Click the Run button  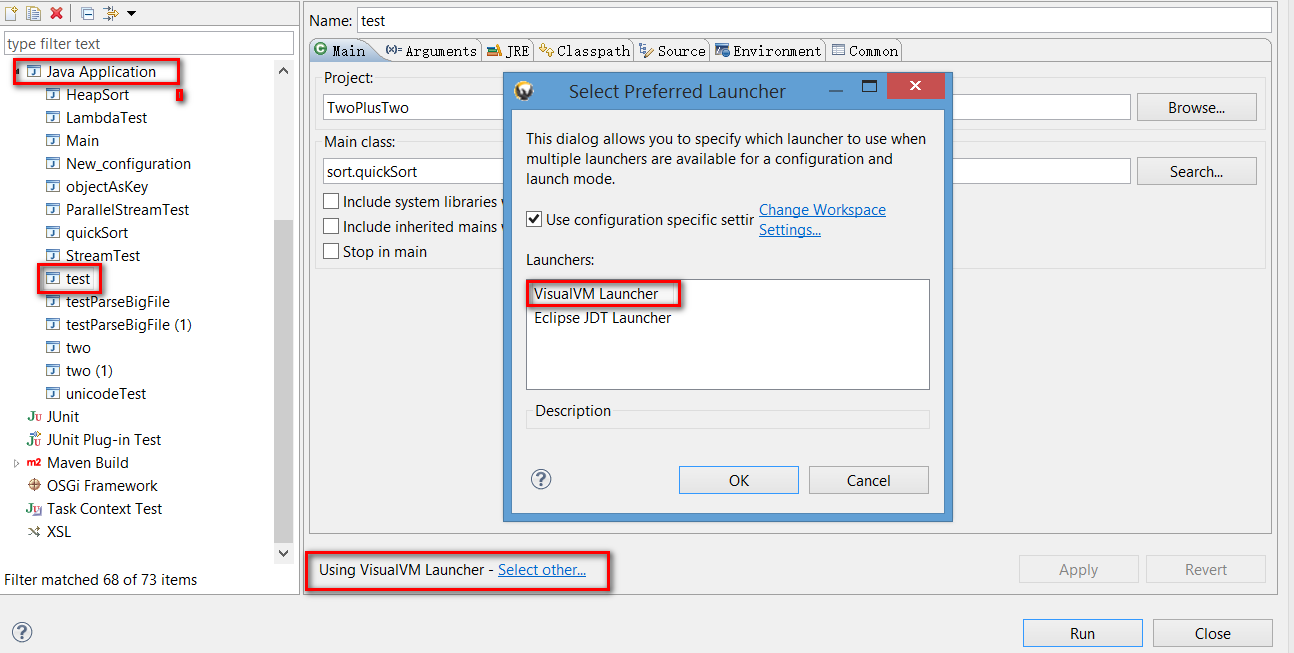point(1083,633)
